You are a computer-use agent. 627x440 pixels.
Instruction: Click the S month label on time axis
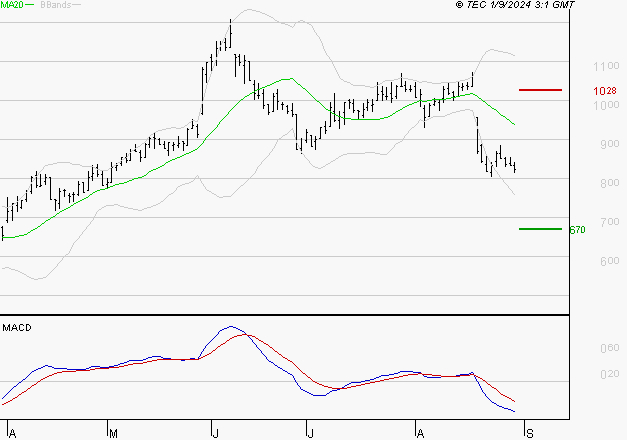click(x=530, y=434)
